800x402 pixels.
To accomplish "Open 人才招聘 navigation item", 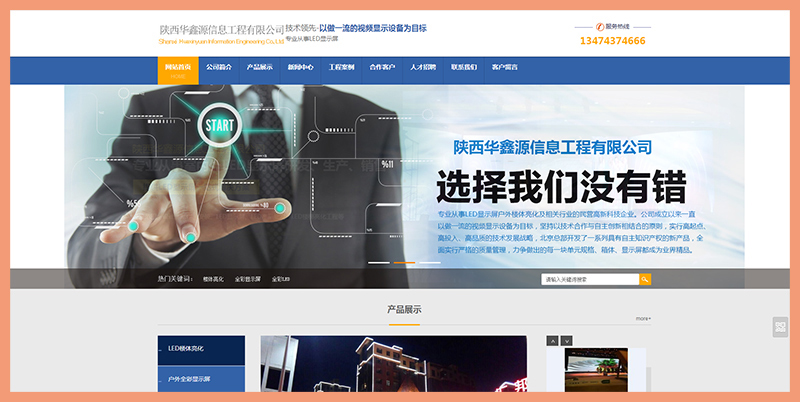I will 423,67.
